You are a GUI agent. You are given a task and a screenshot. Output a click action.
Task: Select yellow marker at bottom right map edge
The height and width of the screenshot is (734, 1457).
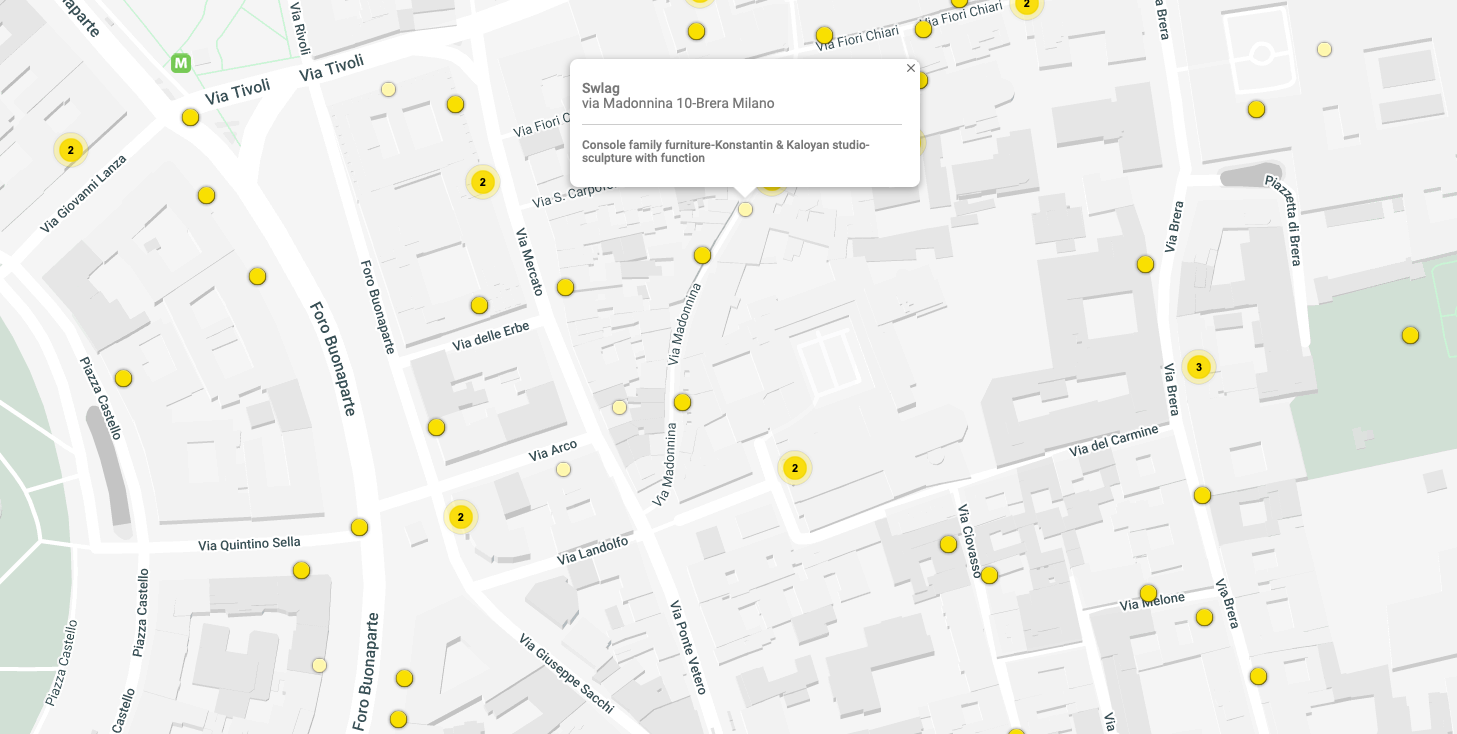(x=1258, y=676)
